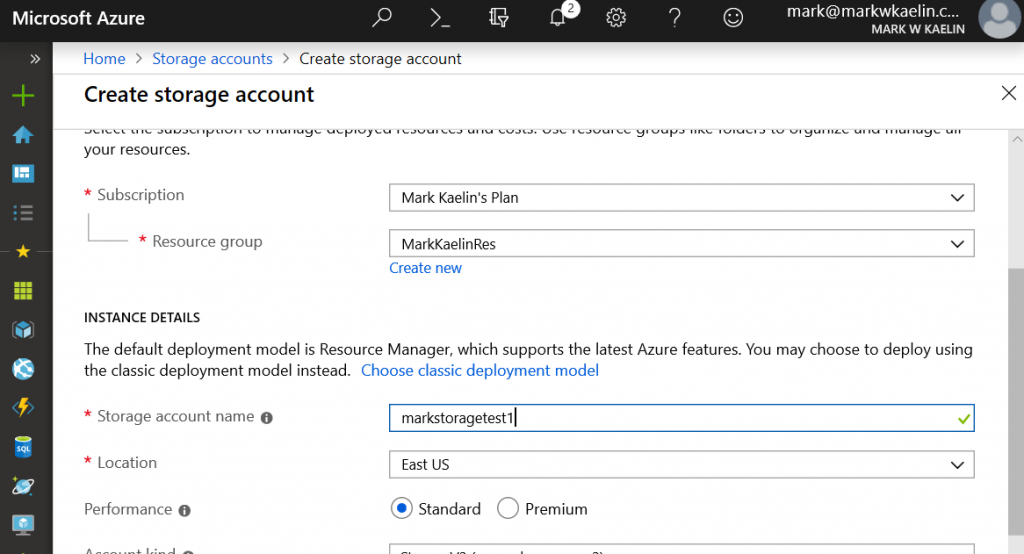Open help question mark icon
The image size is (1024, 554).
pos(675,18)
